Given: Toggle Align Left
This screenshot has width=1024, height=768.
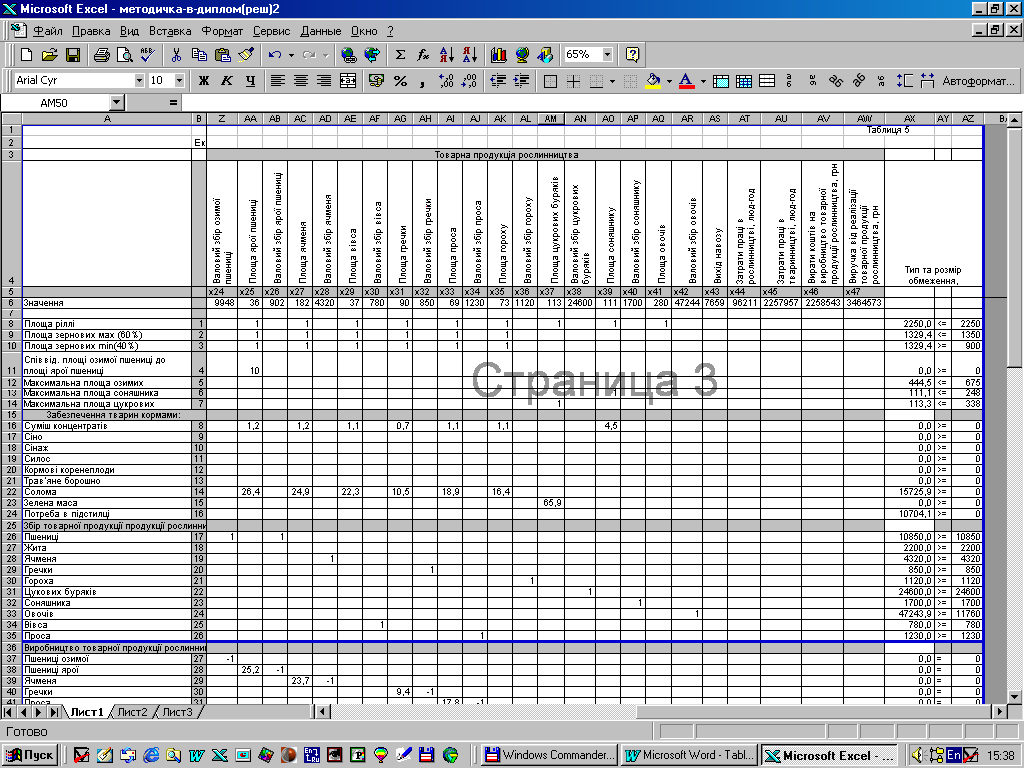Looking at the screenshot, I should coord(278,81).
